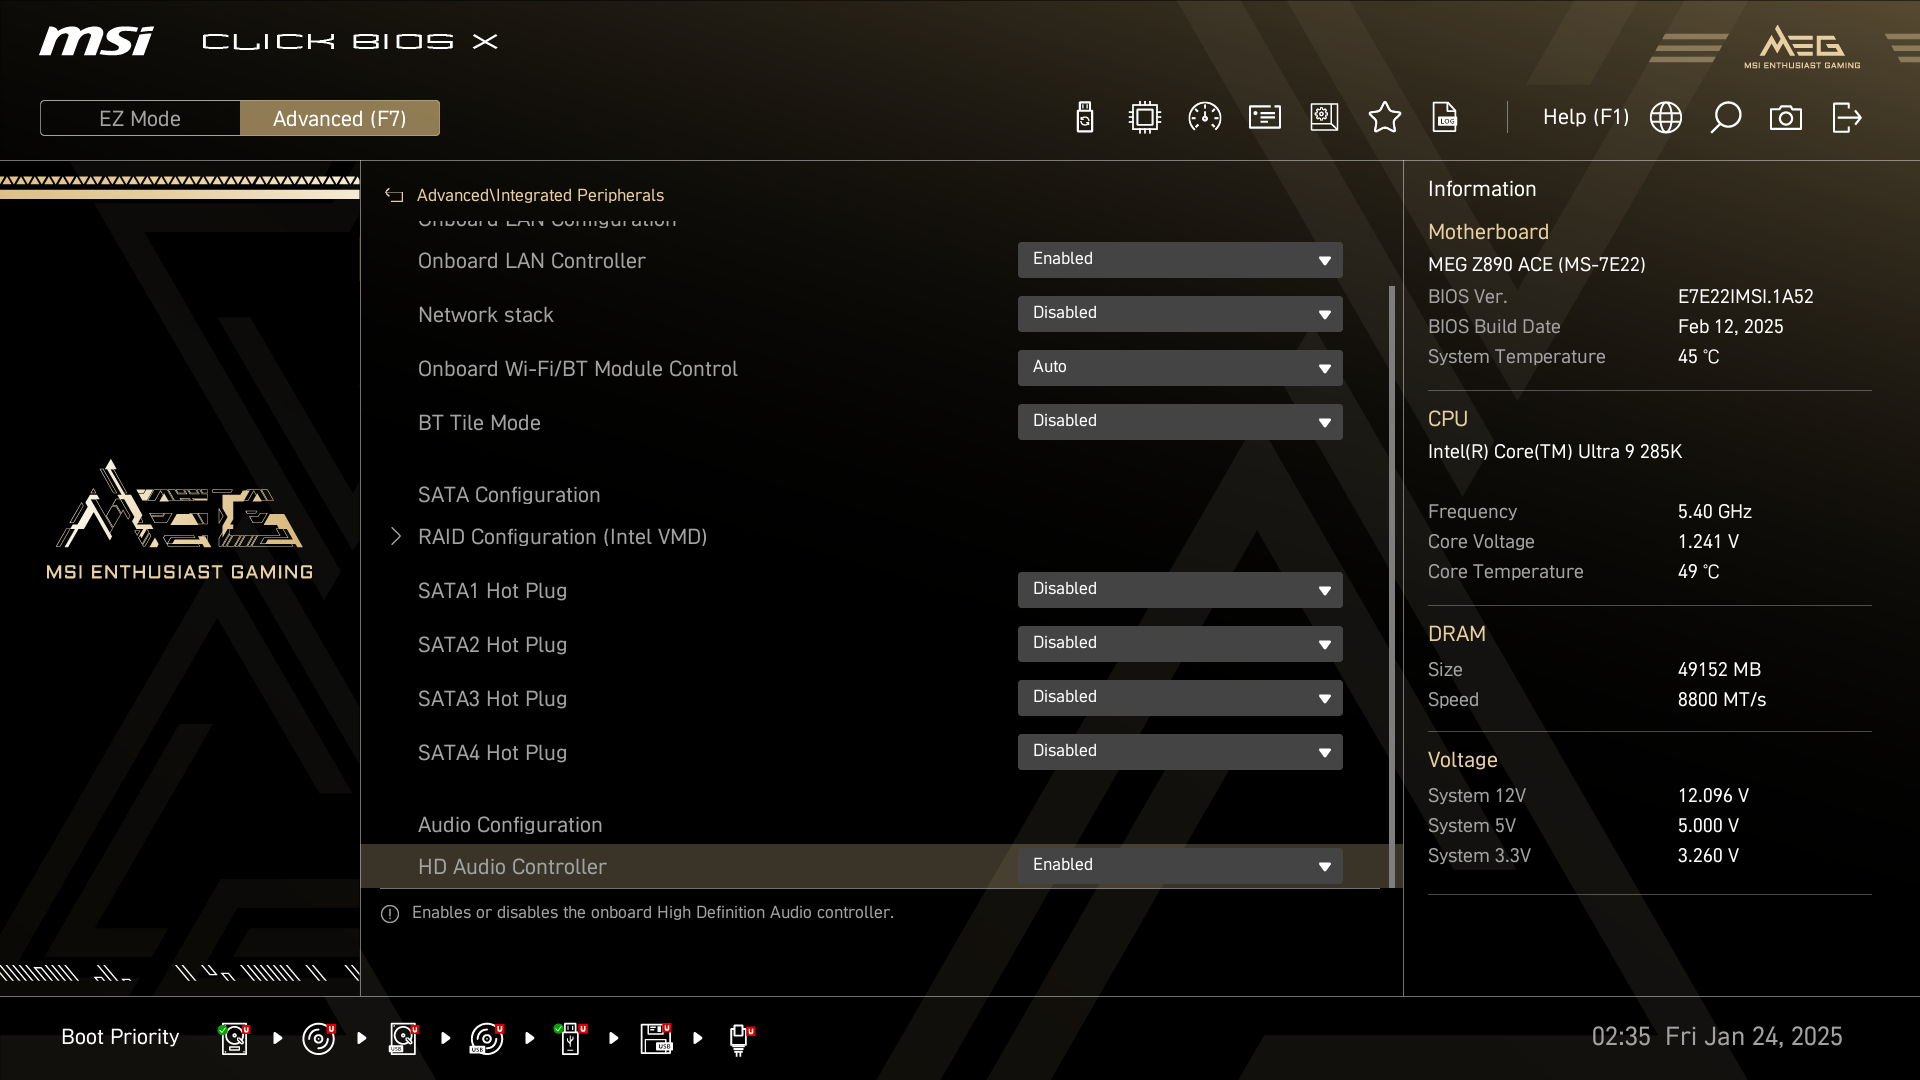The width and height of the screenshot is (1920, 1080).
Task: Select the Network stack label
Action: (485, 315)
